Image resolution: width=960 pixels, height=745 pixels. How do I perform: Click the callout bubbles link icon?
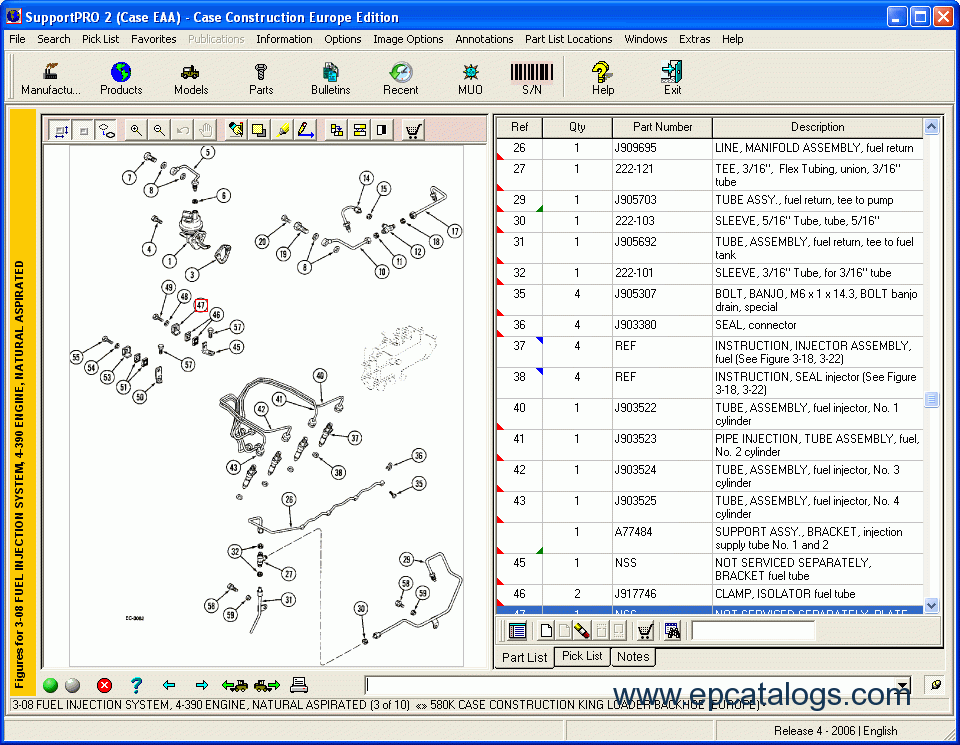[x=107, y=130]
